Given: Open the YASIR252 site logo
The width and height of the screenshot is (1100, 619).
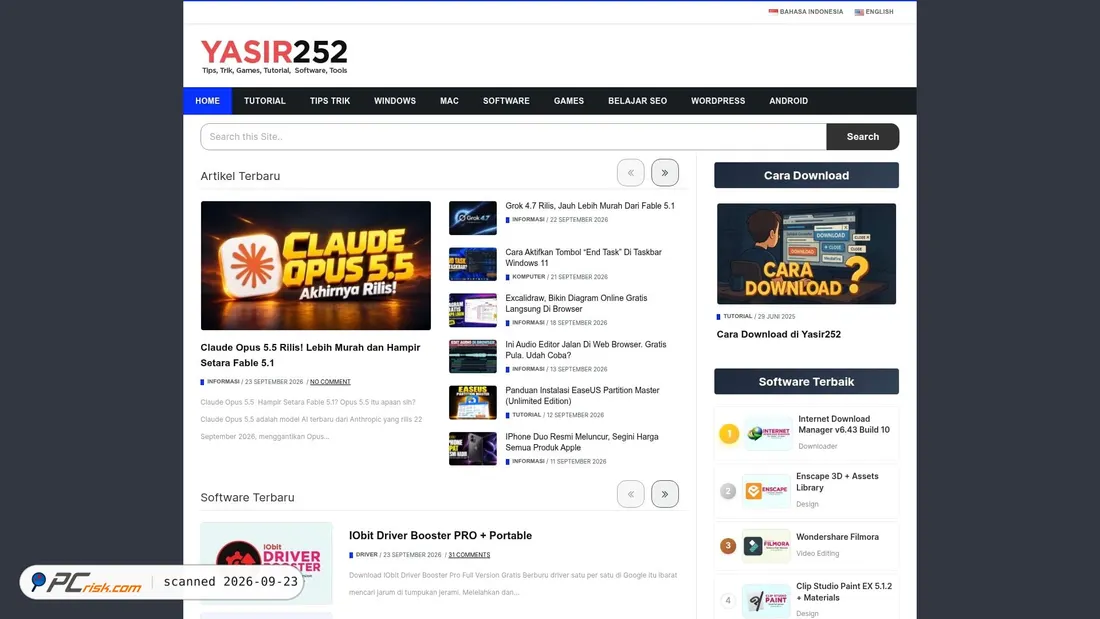Looking at the screenshot, I should (x=274, y=56).
